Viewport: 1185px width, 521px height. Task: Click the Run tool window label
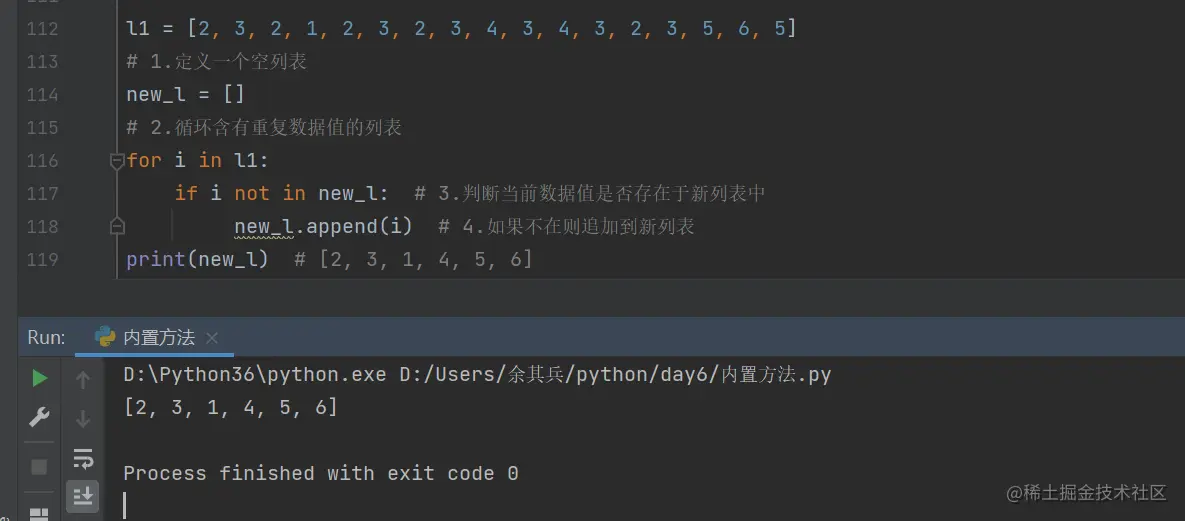tap(46, 338)
